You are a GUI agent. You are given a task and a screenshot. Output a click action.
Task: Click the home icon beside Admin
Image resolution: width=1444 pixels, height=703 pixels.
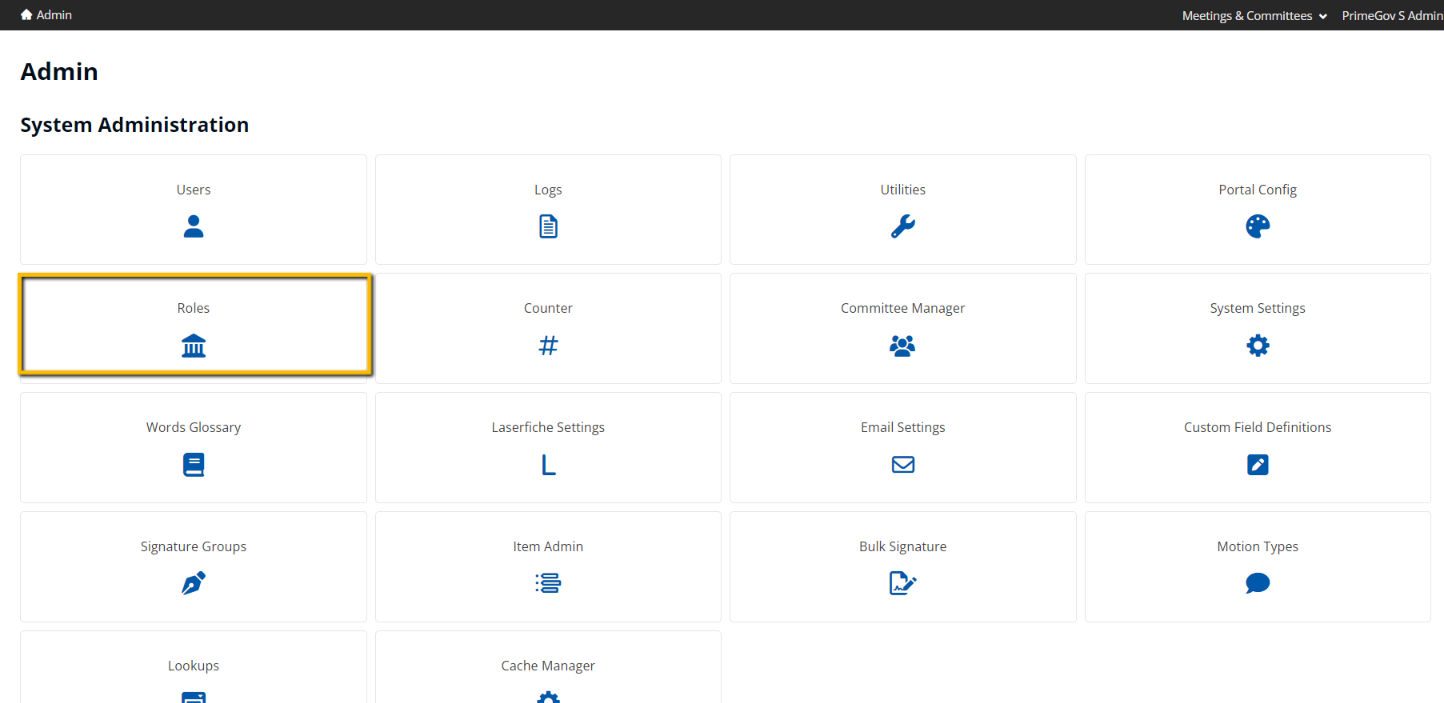tap(27, 15)
